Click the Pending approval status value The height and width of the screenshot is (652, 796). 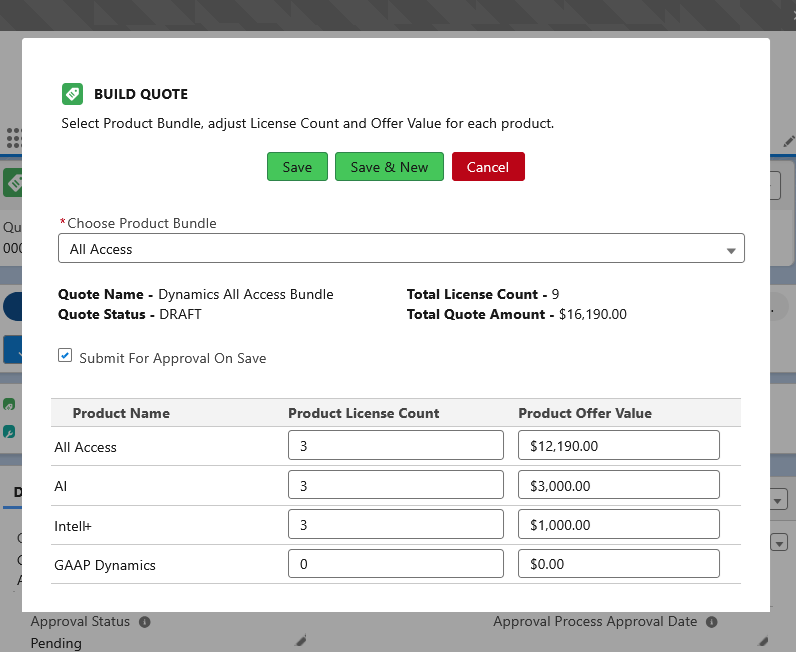pyautogui.click(x=56, y=643)
